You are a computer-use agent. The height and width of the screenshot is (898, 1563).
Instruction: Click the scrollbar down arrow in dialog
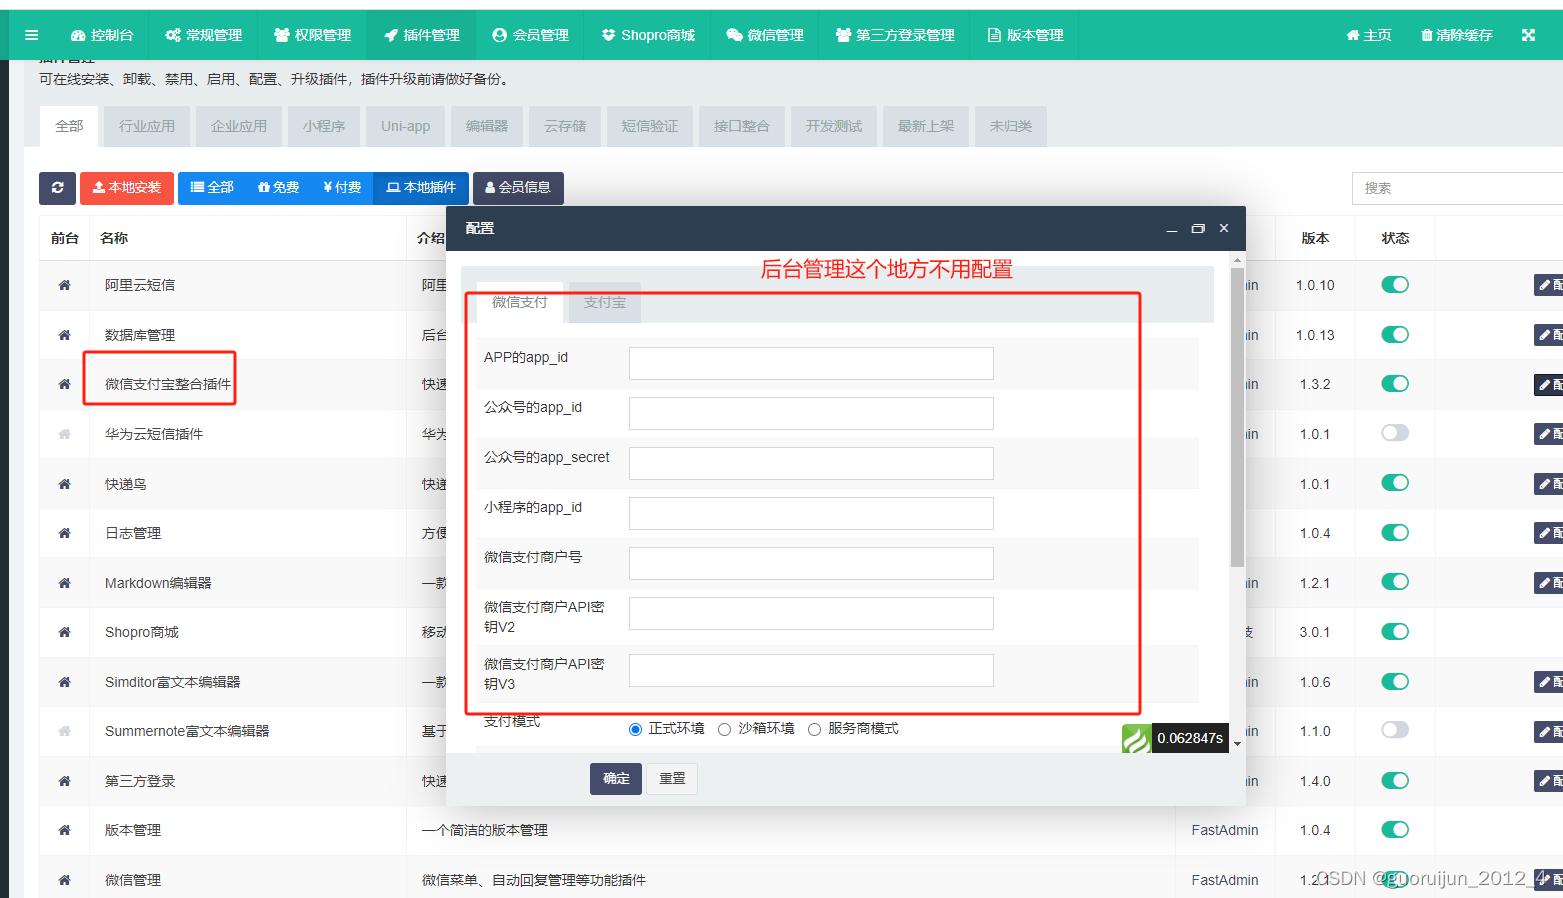pyautogui.click(x=1237, y=744)
